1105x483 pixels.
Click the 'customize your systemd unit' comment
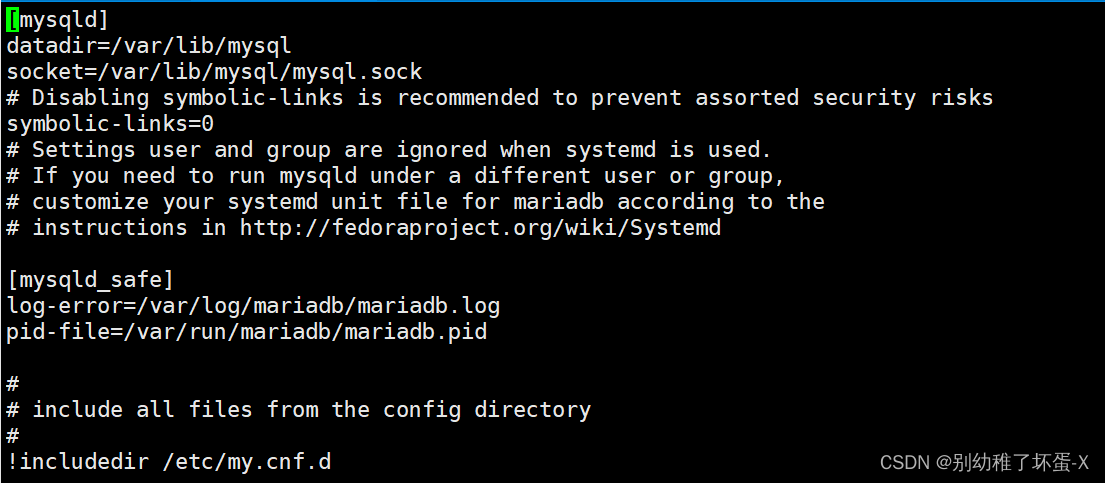415,202
